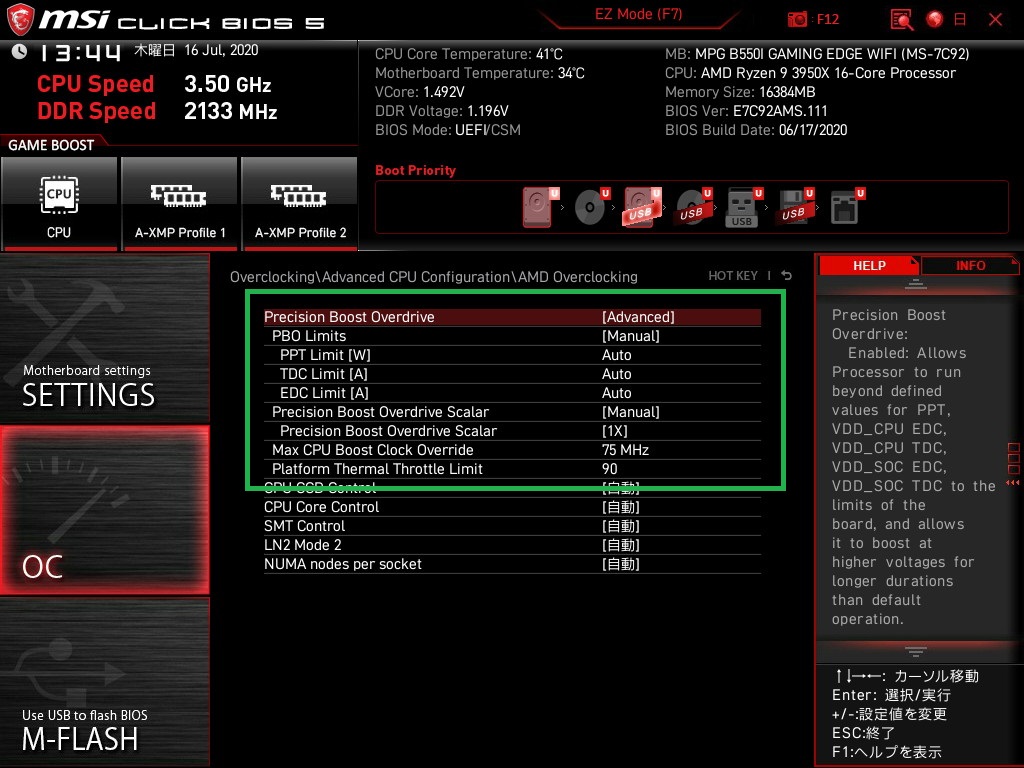
Task: Open NUMA nodes per socket [自動] option
Action: click(x=620, y=564)
